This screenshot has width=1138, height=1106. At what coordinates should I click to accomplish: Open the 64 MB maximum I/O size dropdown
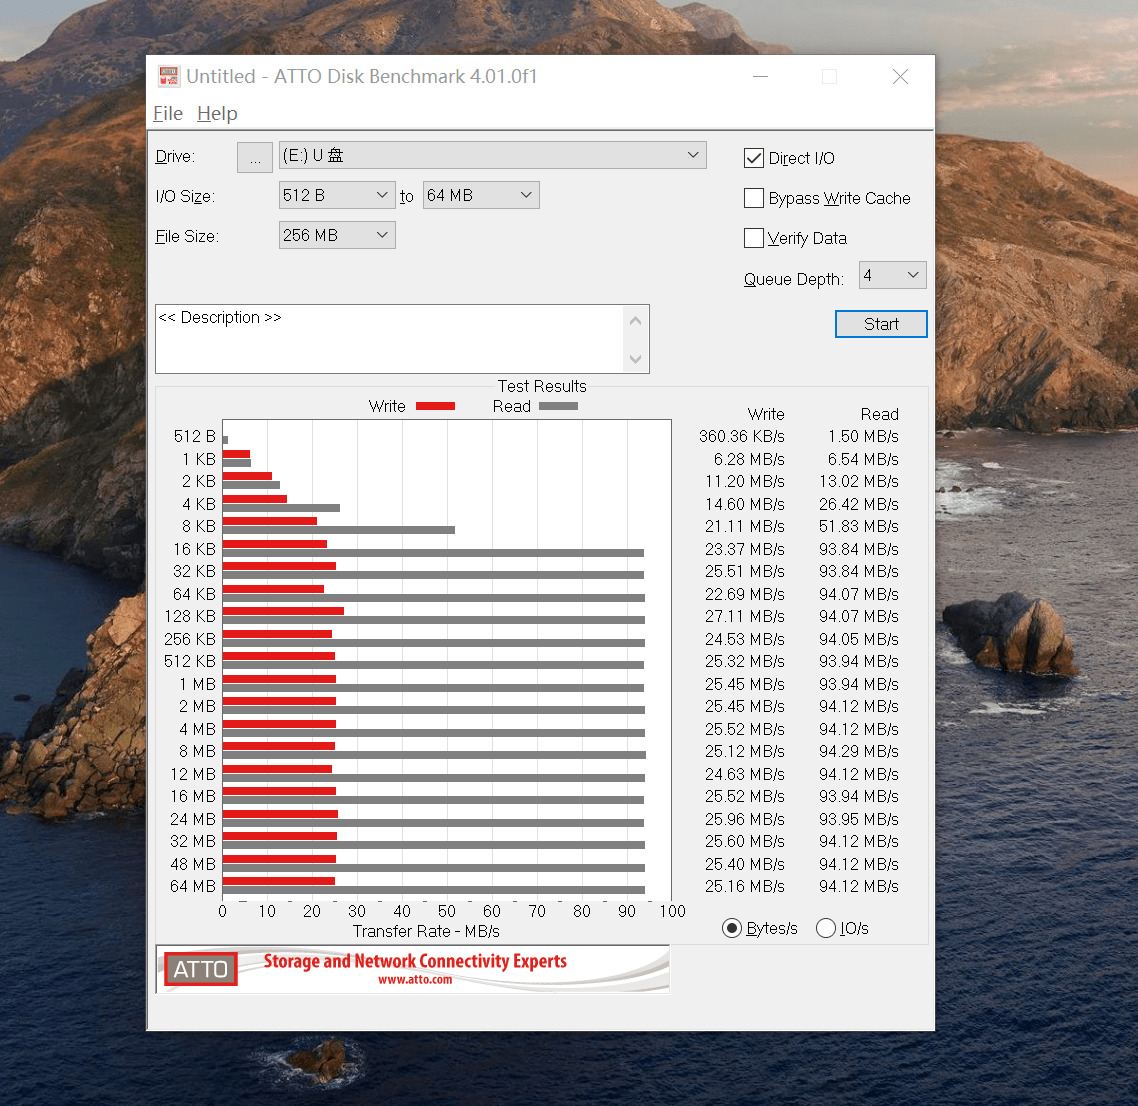(480, 195)
